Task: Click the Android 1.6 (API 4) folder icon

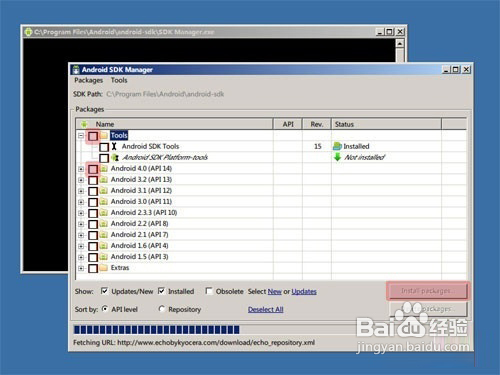Action: [104, 245]
